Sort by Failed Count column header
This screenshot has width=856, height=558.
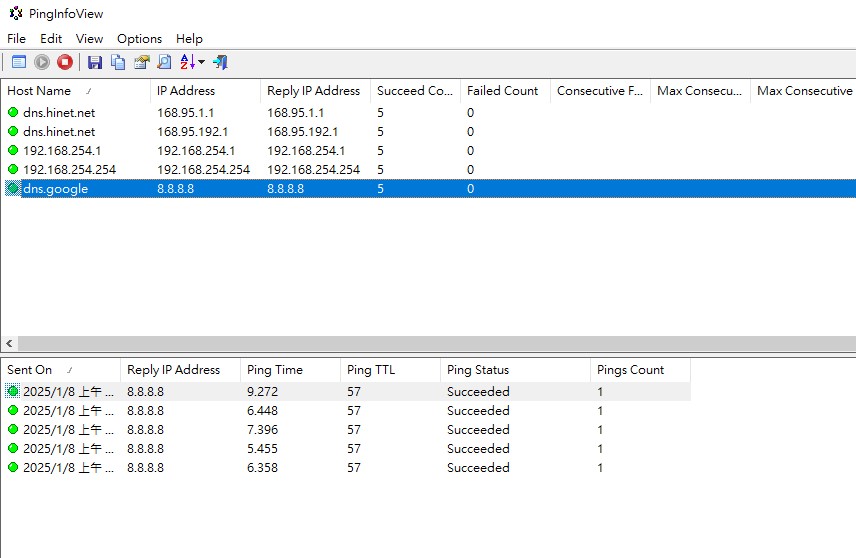(x=502, y=91)
